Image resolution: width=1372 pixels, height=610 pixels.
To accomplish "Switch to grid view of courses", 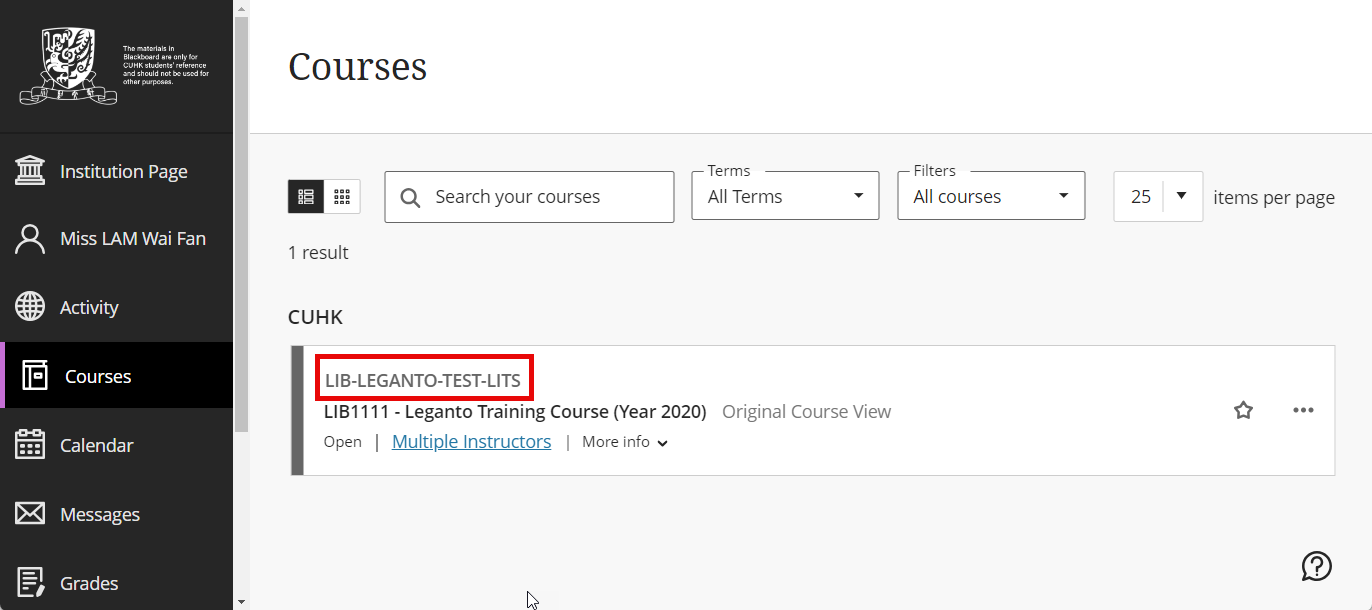I will click(341, 196).
